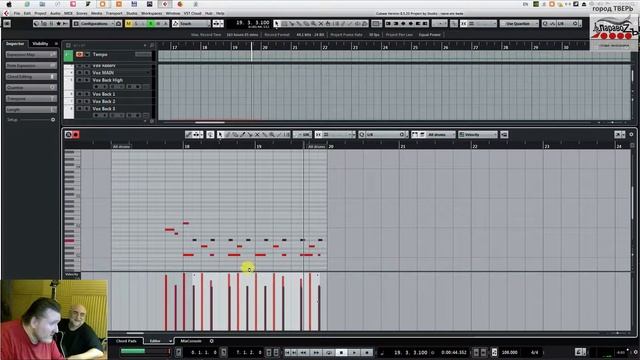Open the Transport menu
This screenshot has height=360, width=640.
(x=114, y=13)
